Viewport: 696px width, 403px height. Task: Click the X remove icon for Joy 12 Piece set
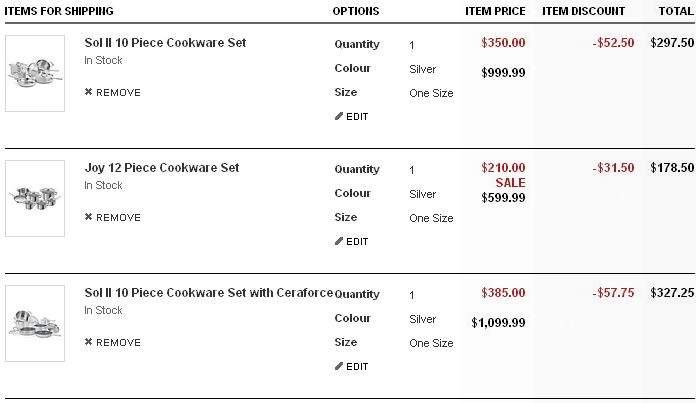click(89, 218)
